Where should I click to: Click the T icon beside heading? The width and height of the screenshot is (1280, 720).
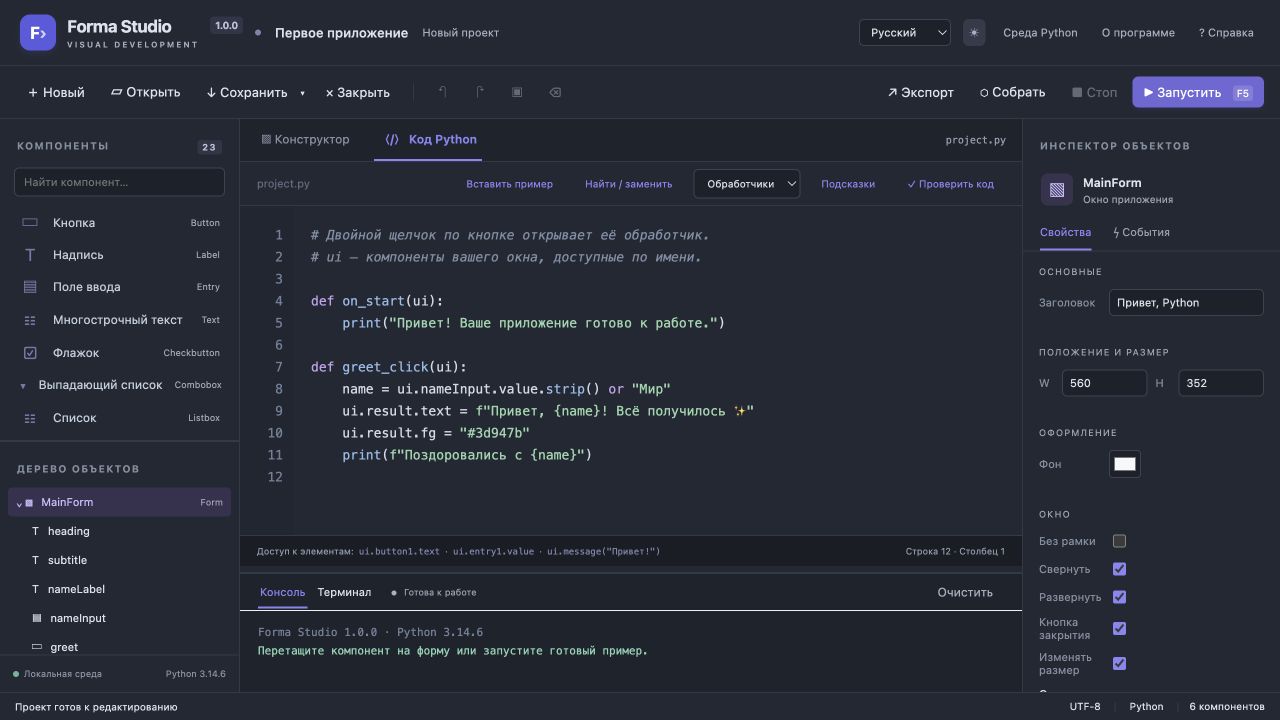tap(36, 531)
